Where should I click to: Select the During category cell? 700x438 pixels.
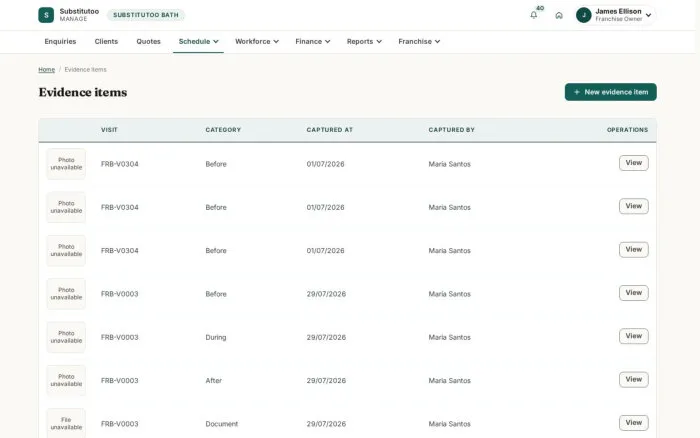[216, 338]
